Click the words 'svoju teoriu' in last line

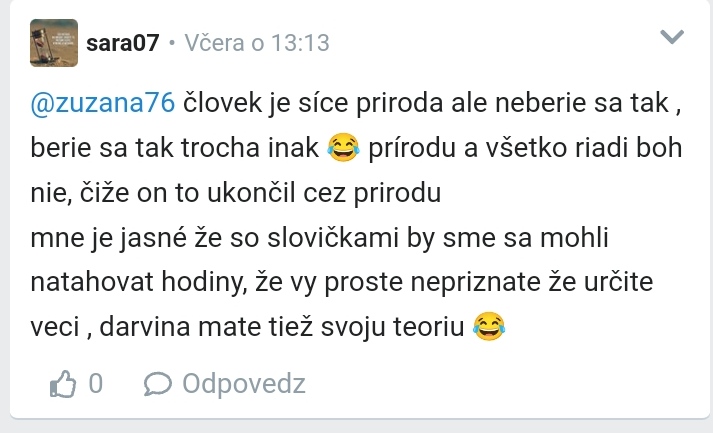tap(392, 327)
